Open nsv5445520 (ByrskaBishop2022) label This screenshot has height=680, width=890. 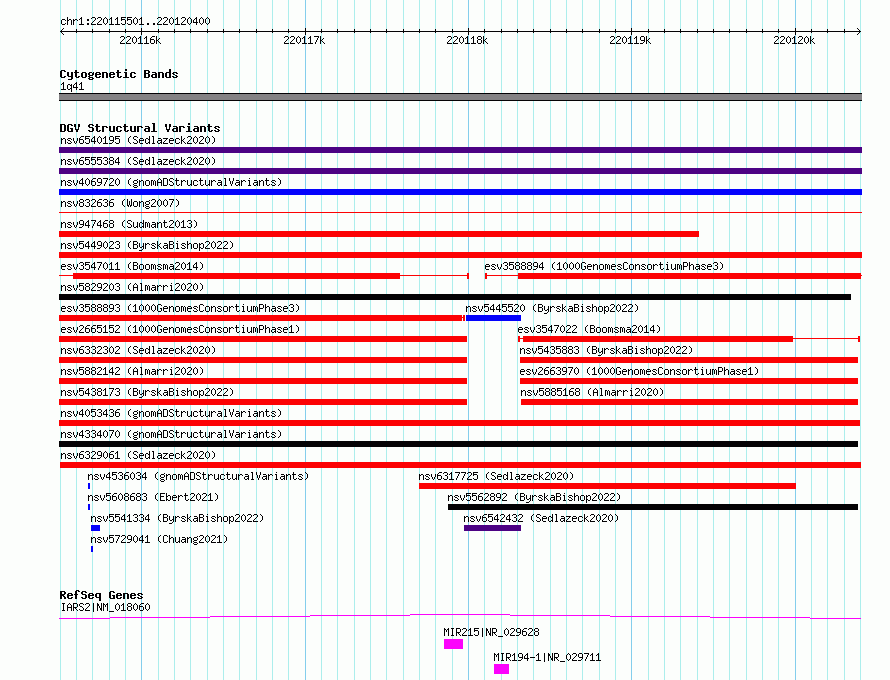tap(552, 308)
